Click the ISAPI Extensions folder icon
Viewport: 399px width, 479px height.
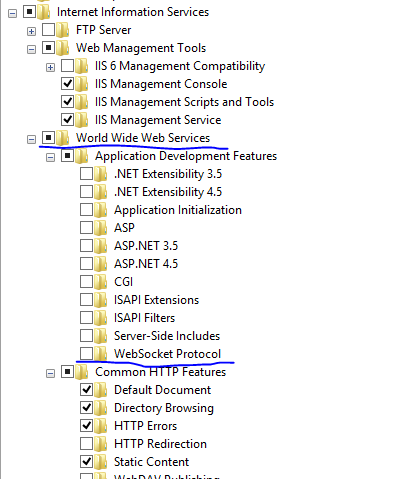101,300
